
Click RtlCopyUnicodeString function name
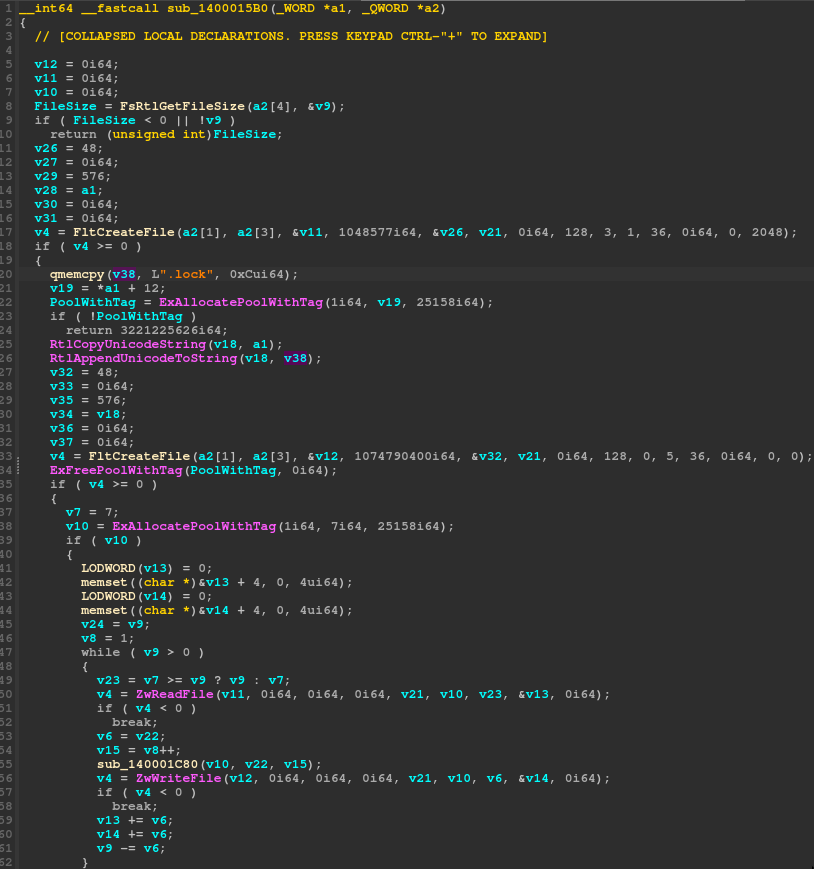(127, 344)
